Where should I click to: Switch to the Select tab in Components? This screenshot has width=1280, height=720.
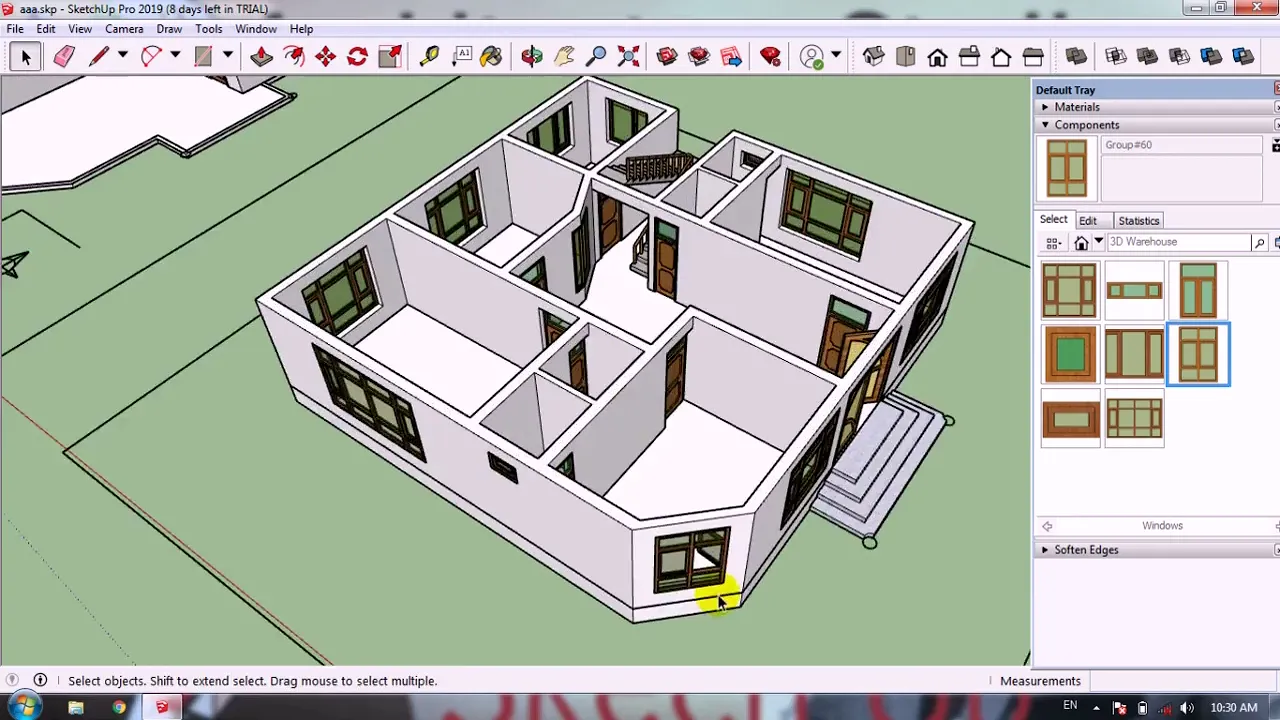click(1053, 220)
